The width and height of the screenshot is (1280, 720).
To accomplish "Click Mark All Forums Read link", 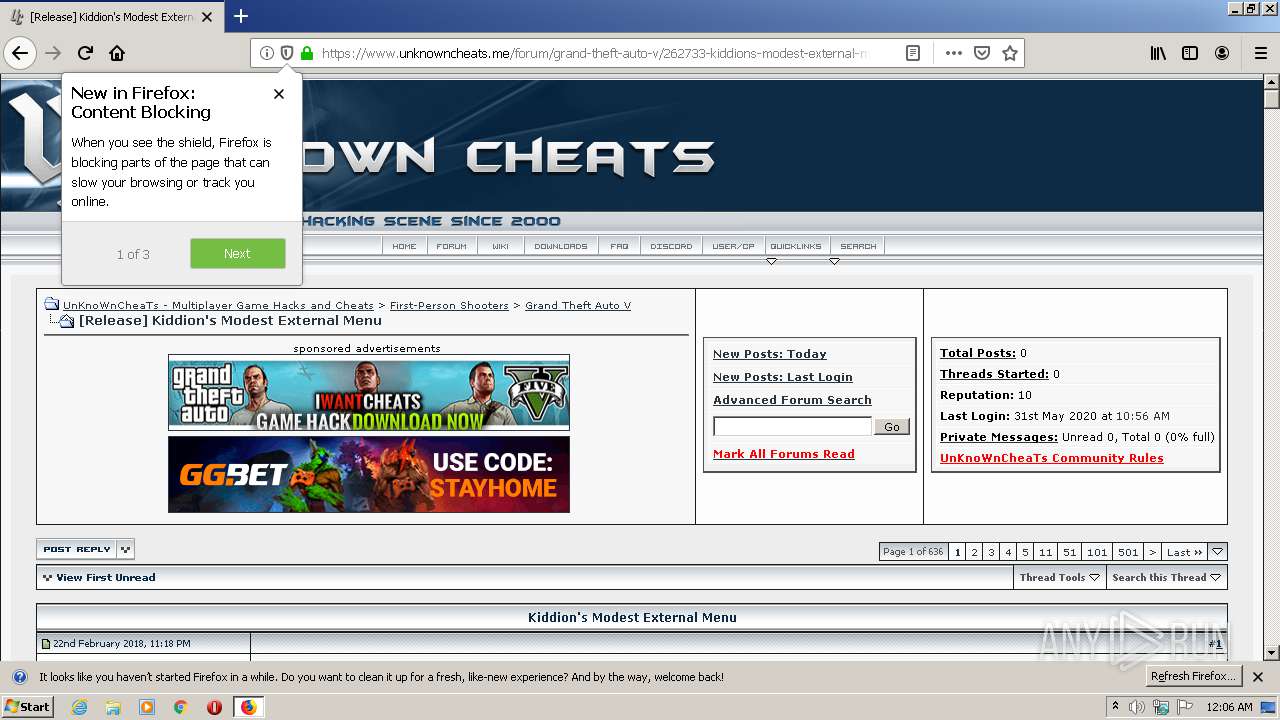I will coord(784,454).
